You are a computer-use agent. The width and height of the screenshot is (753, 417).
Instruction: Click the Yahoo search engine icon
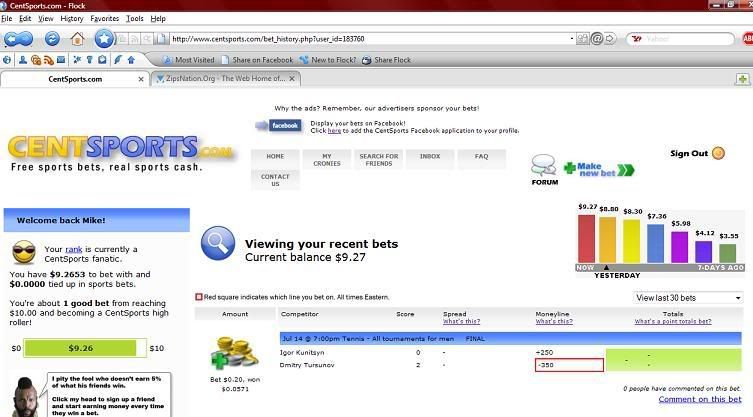coord(637,39)
